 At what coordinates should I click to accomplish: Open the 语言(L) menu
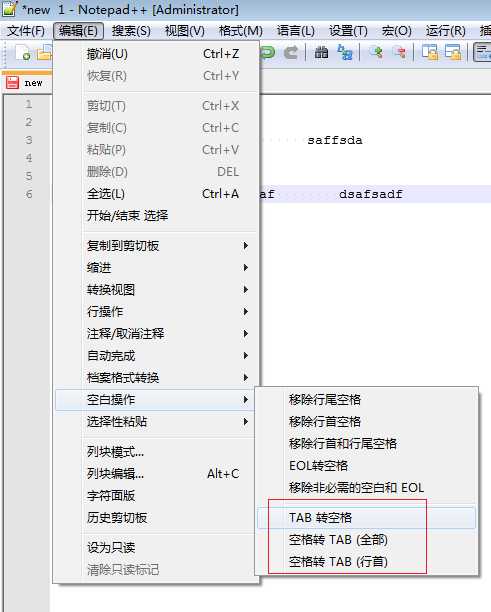(x=296, y=30)
